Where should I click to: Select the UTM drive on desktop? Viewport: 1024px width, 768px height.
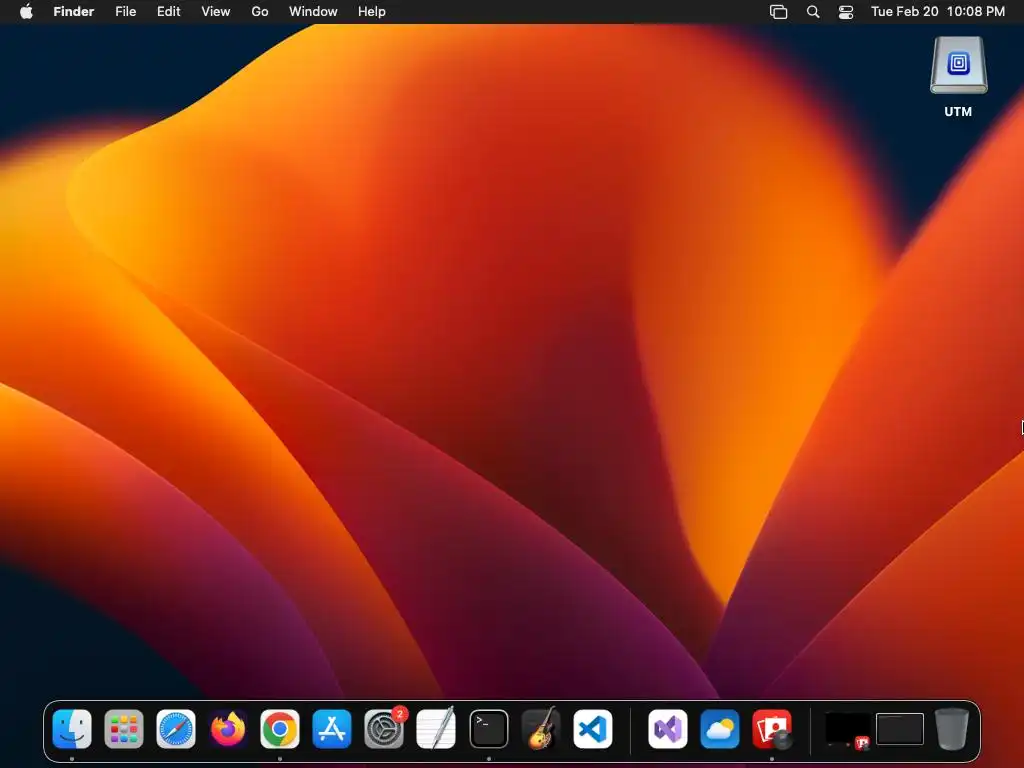[x=958, y=77]
